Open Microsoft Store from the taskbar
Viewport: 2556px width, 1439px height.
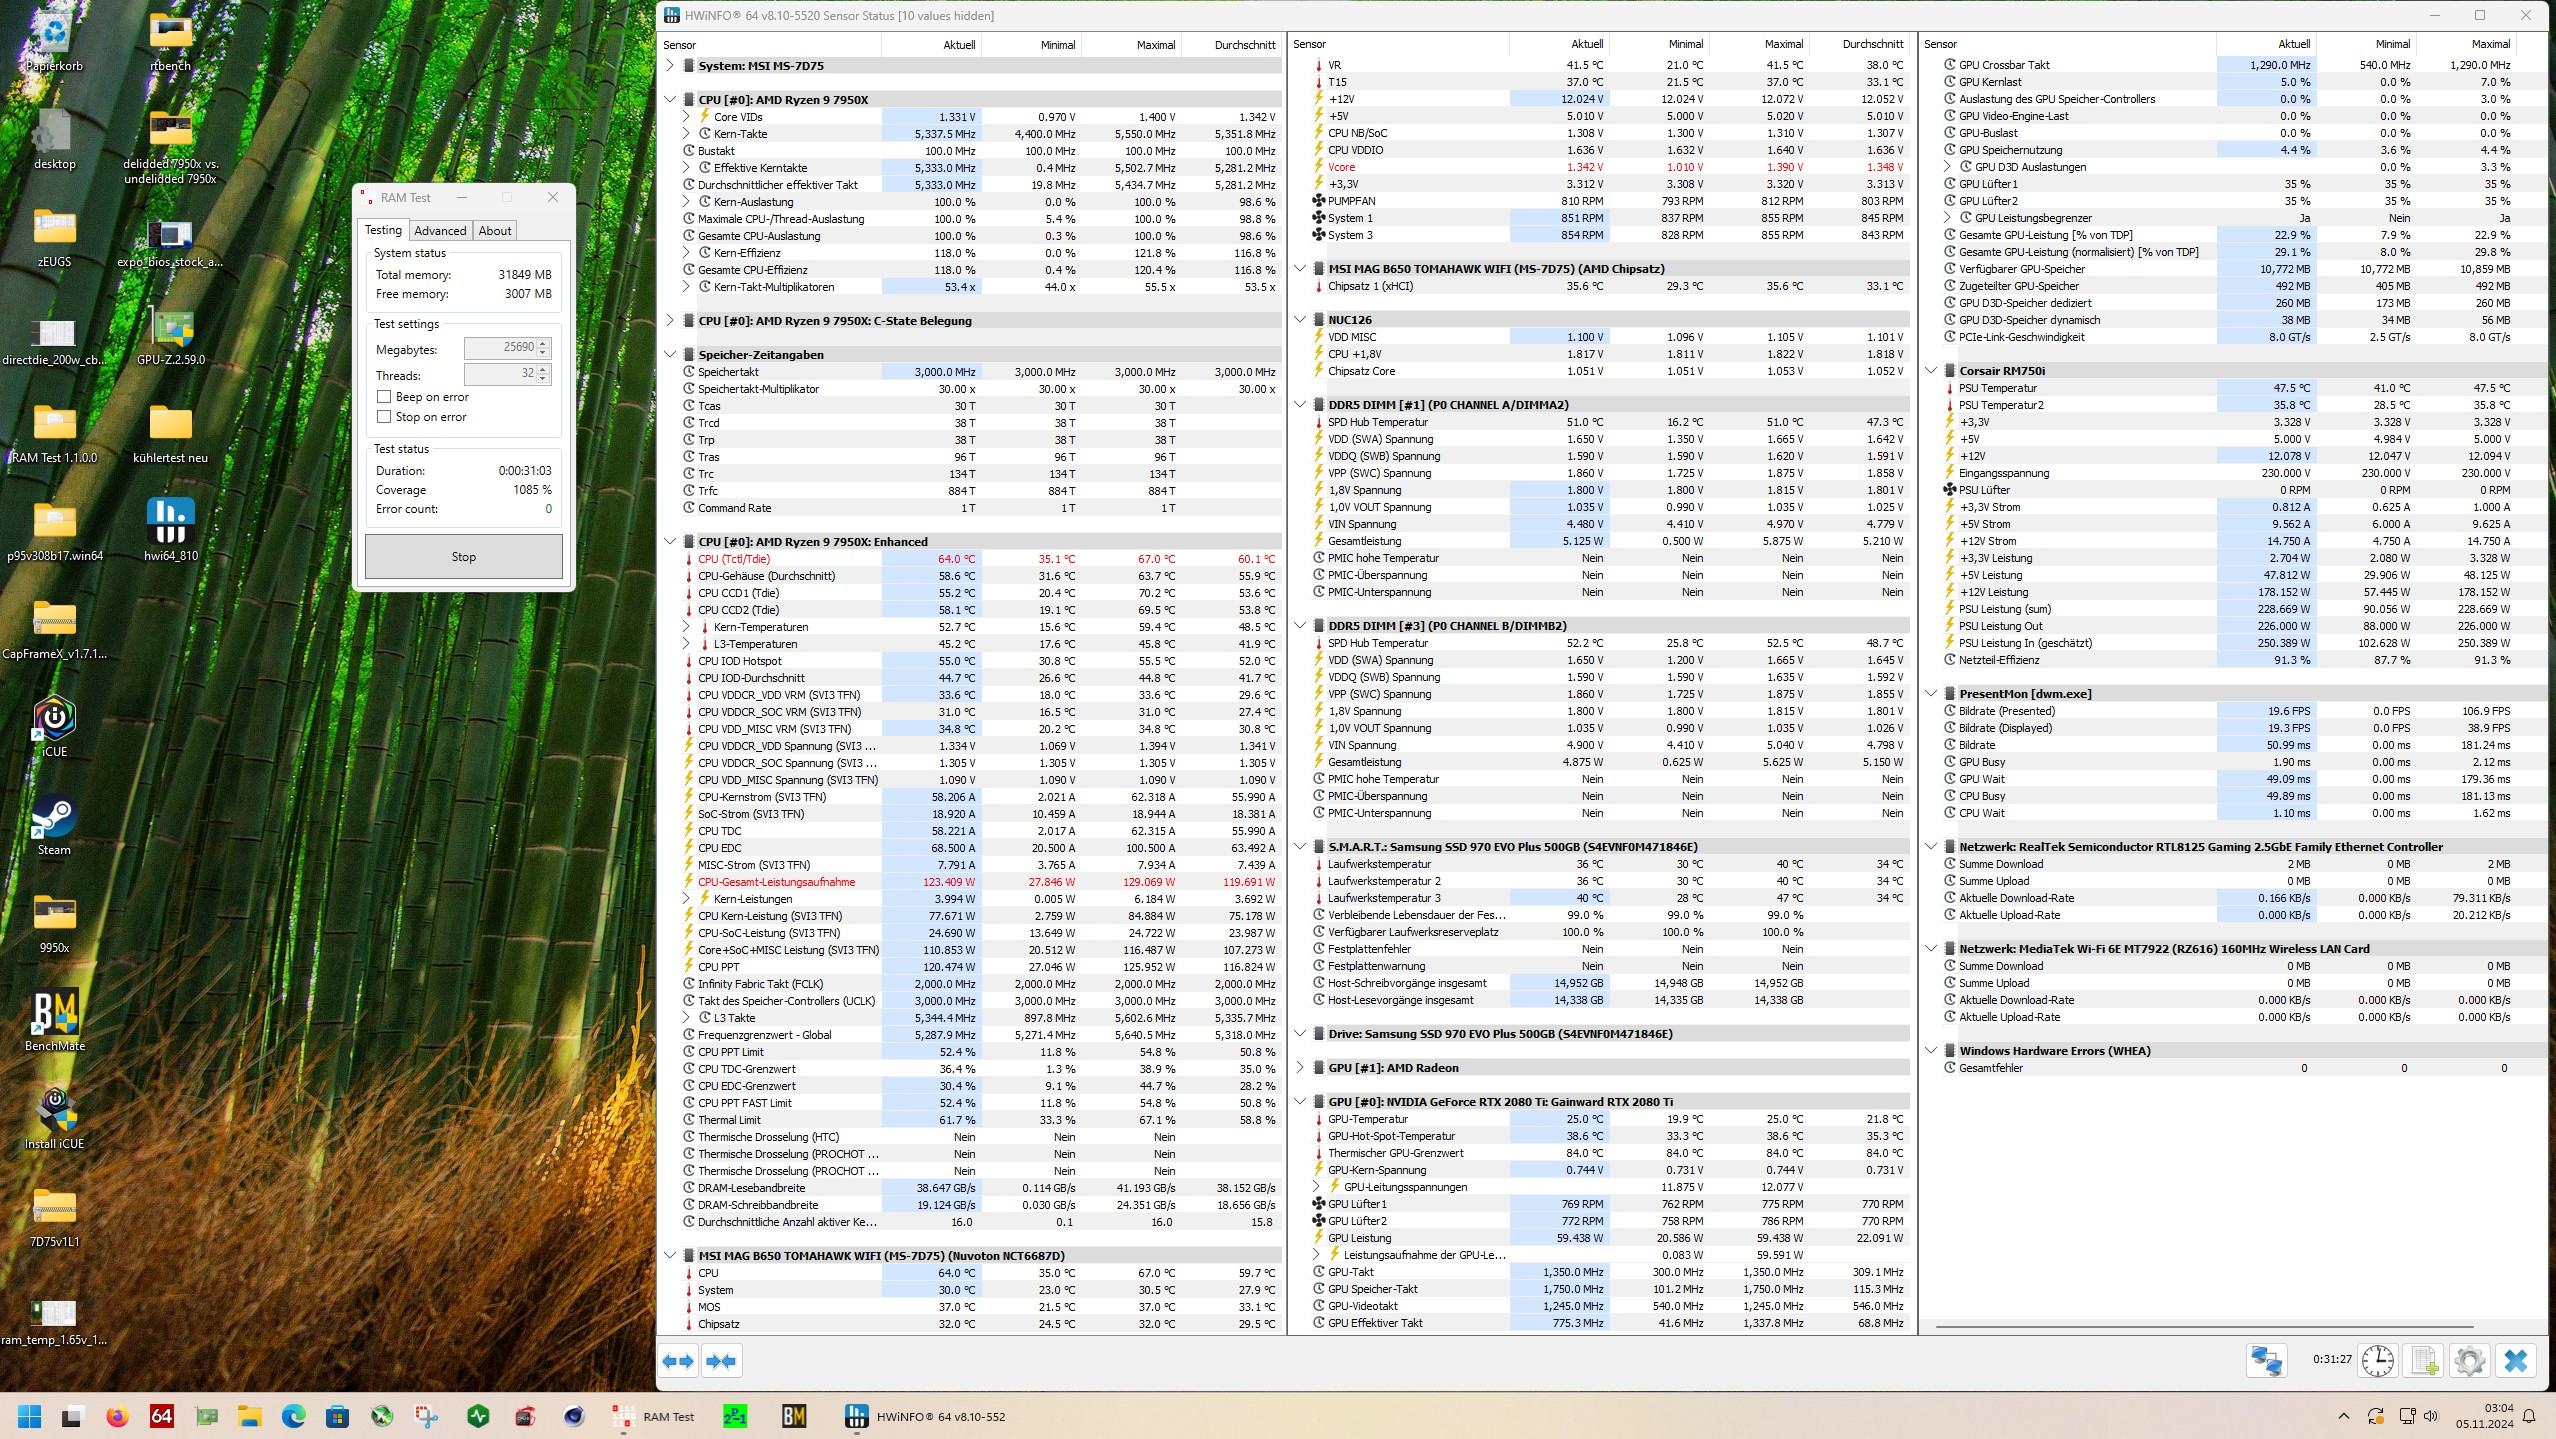(337, 1416)
